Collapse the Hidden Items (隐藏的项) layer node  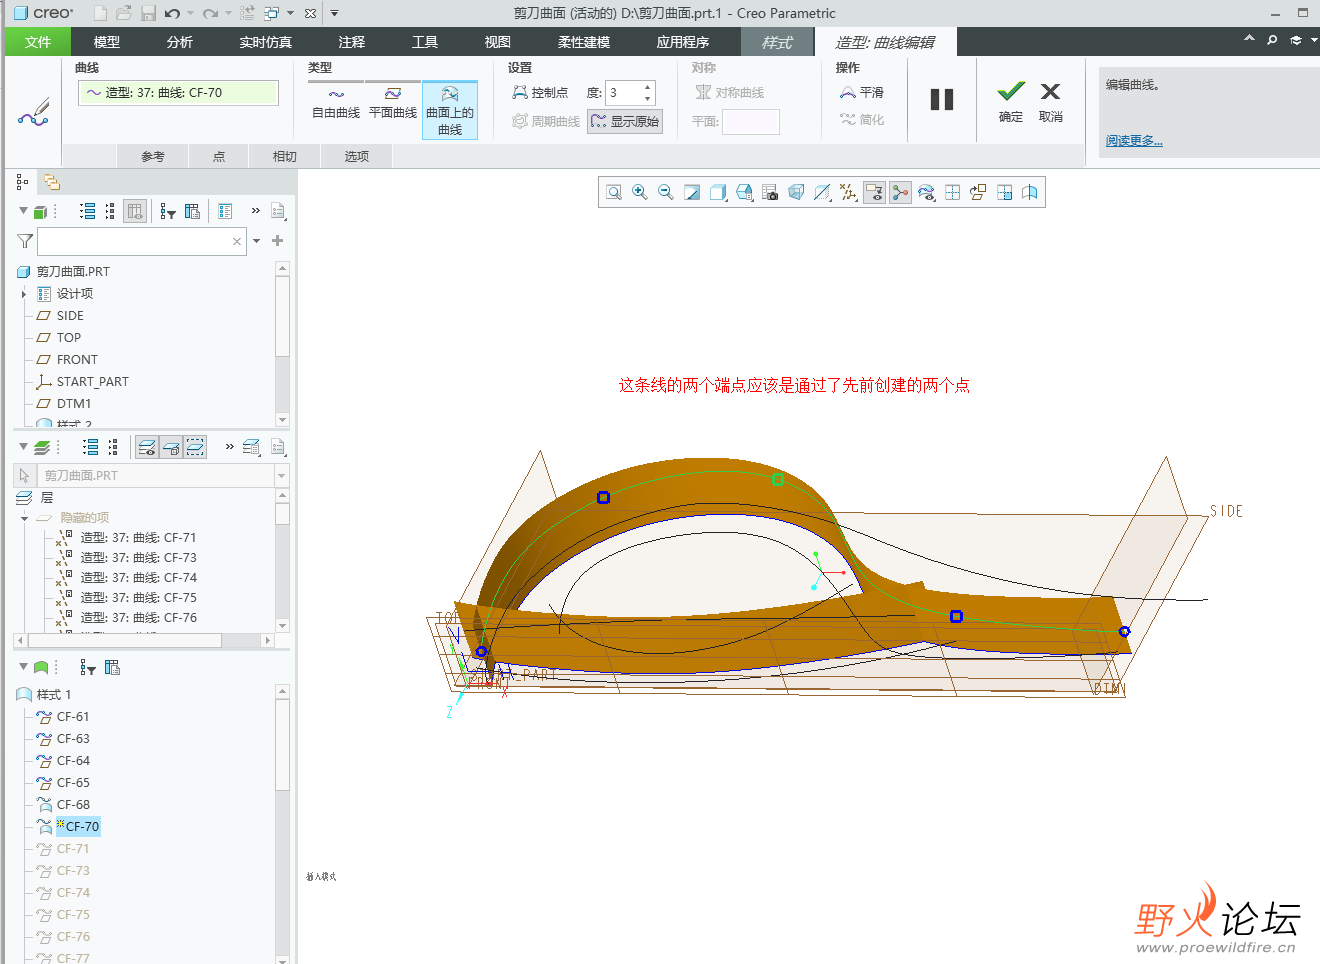click(x=24, y=518)
